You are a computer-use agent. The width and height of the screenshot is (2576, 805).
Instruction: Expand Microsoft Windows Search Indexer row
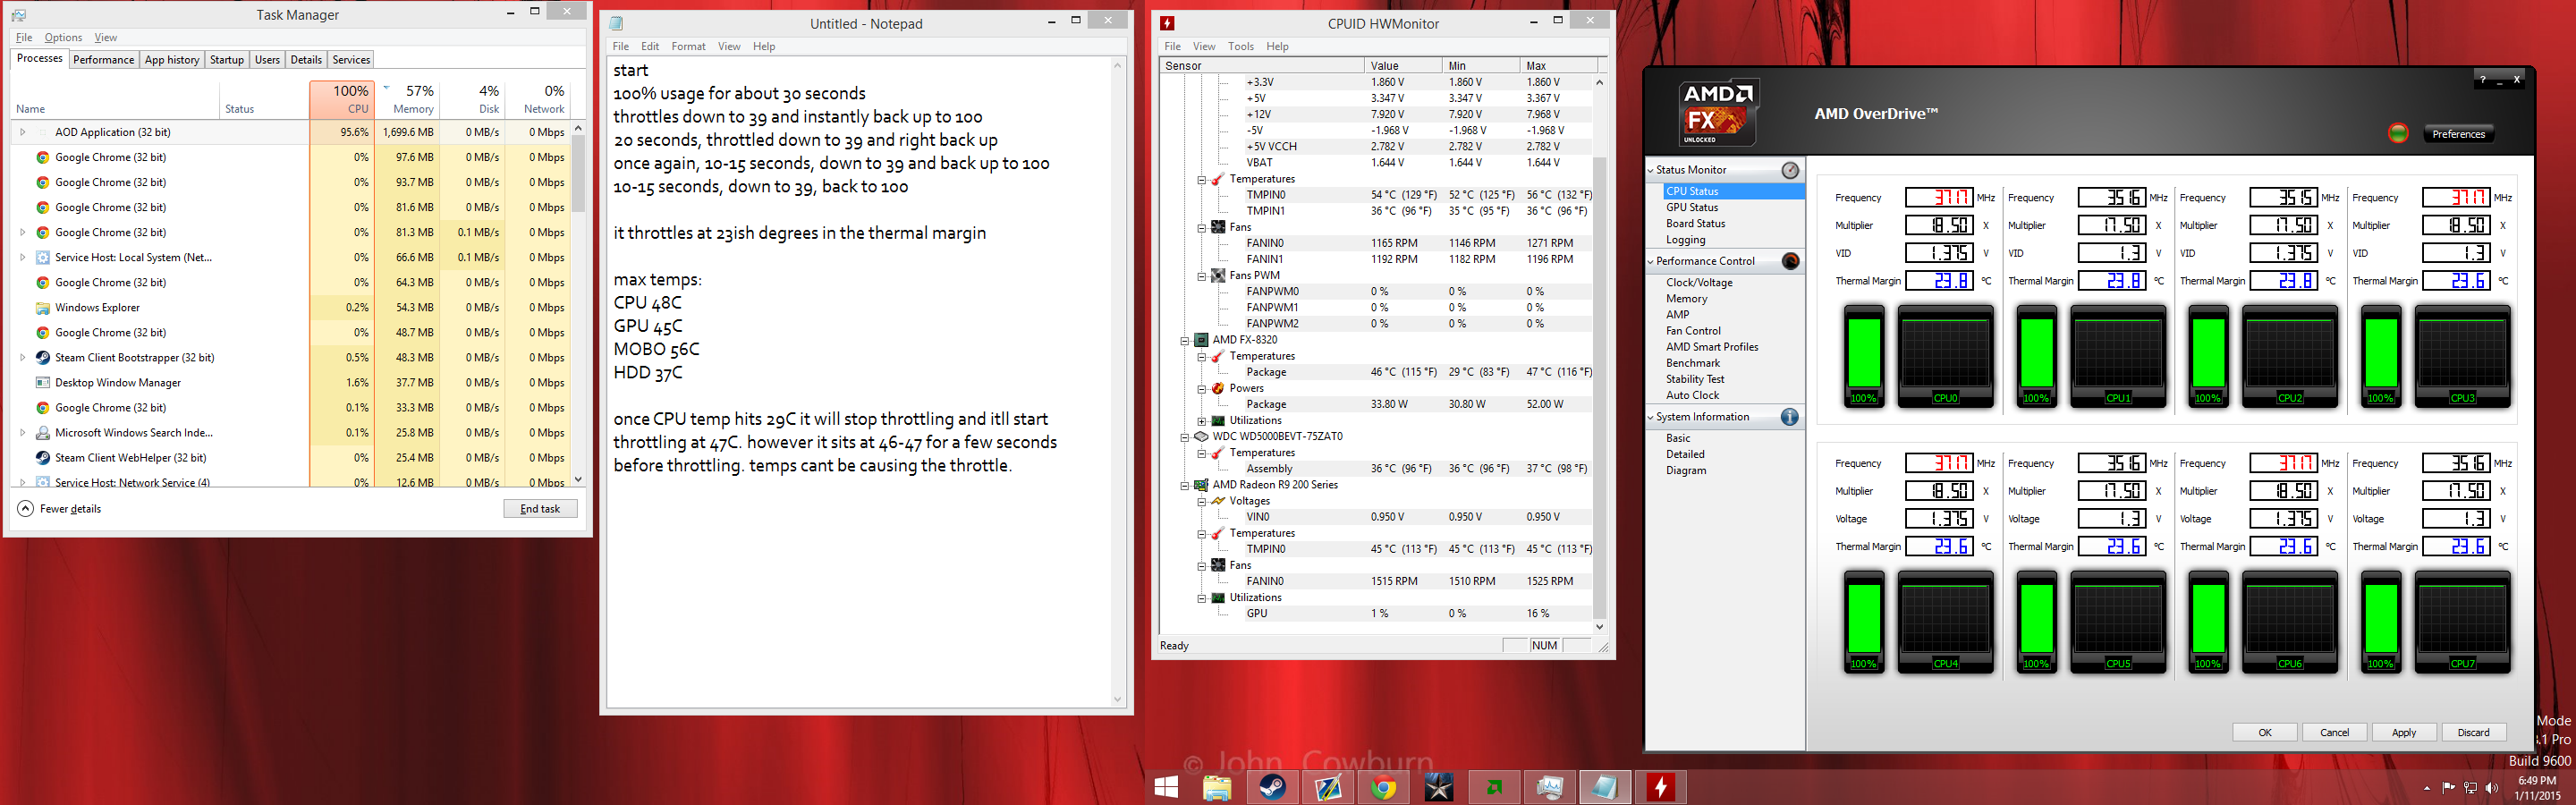click(x=22, y=433)
